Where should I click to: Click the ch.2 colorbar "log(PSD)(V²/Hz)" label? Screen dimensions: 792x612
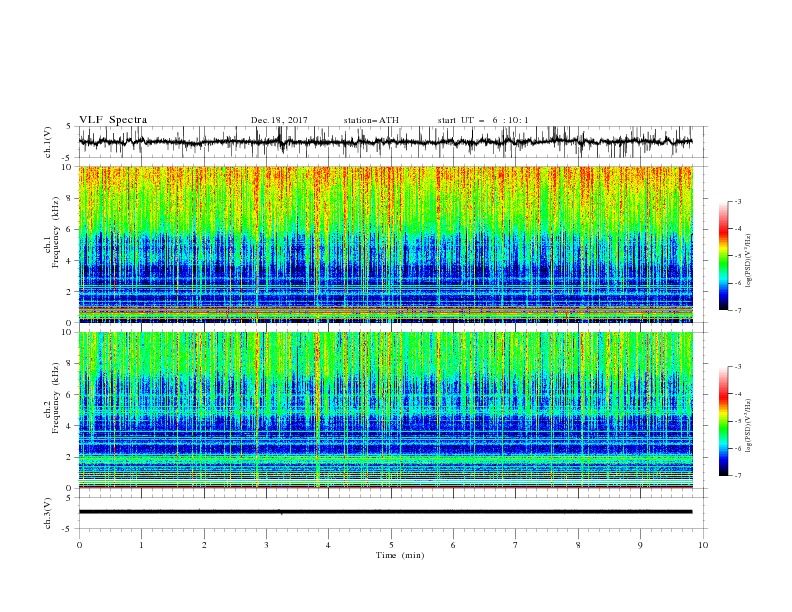click(x=749, y=426)
